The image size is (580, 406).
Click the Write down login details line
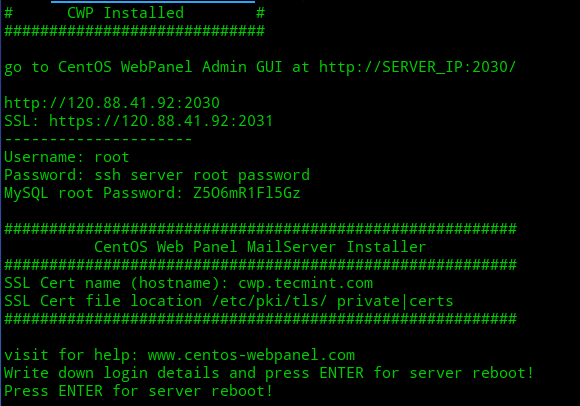(269, 373)
